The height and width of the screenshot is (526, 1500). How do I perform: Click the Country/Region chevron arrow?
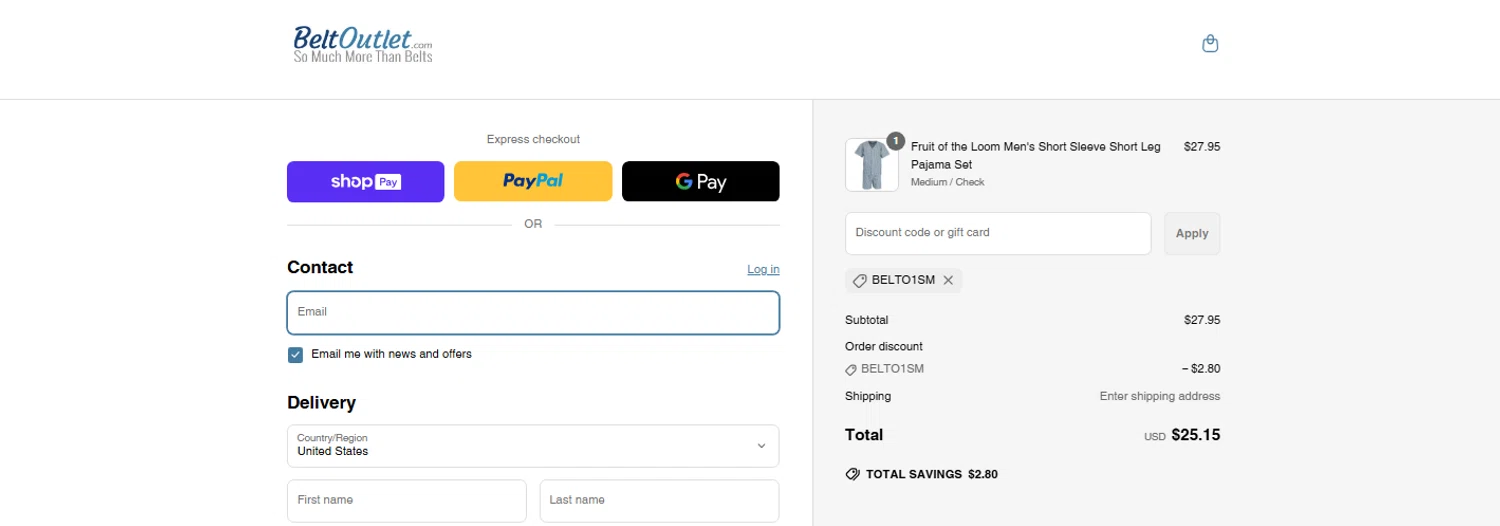pos(761,446)
